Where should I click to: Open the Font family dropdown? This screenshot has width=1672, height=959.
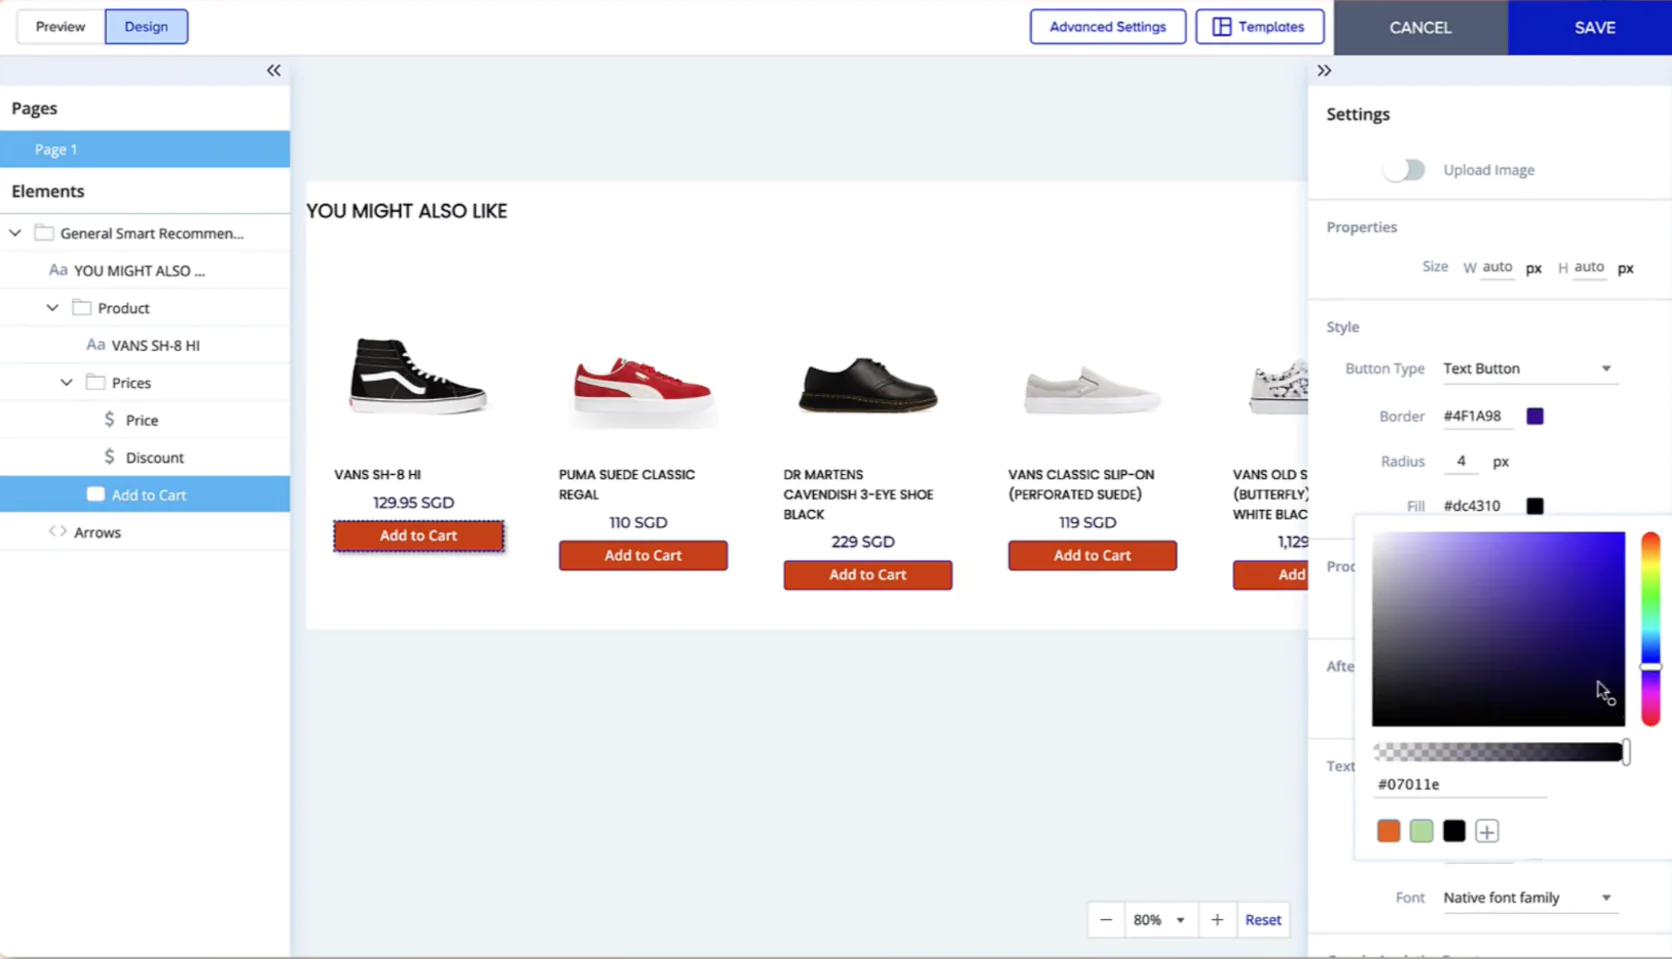pos(1528,898)
